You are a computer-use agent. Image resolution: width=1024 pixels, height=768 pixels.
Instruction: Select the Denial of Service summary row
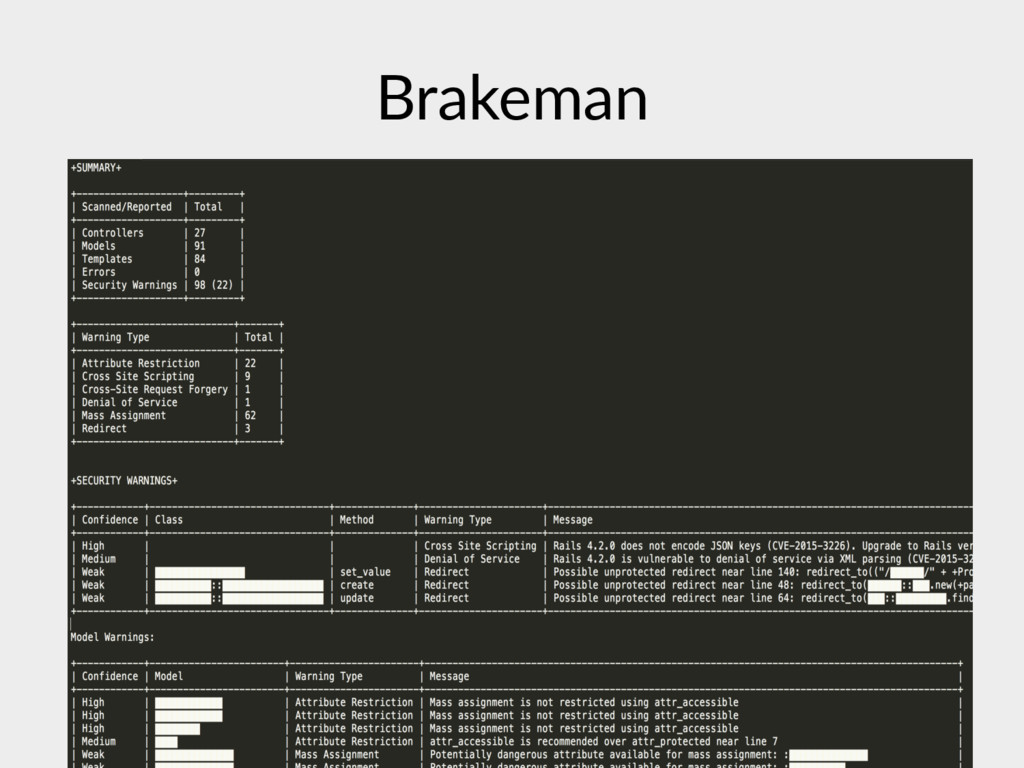tap(177, 402)
